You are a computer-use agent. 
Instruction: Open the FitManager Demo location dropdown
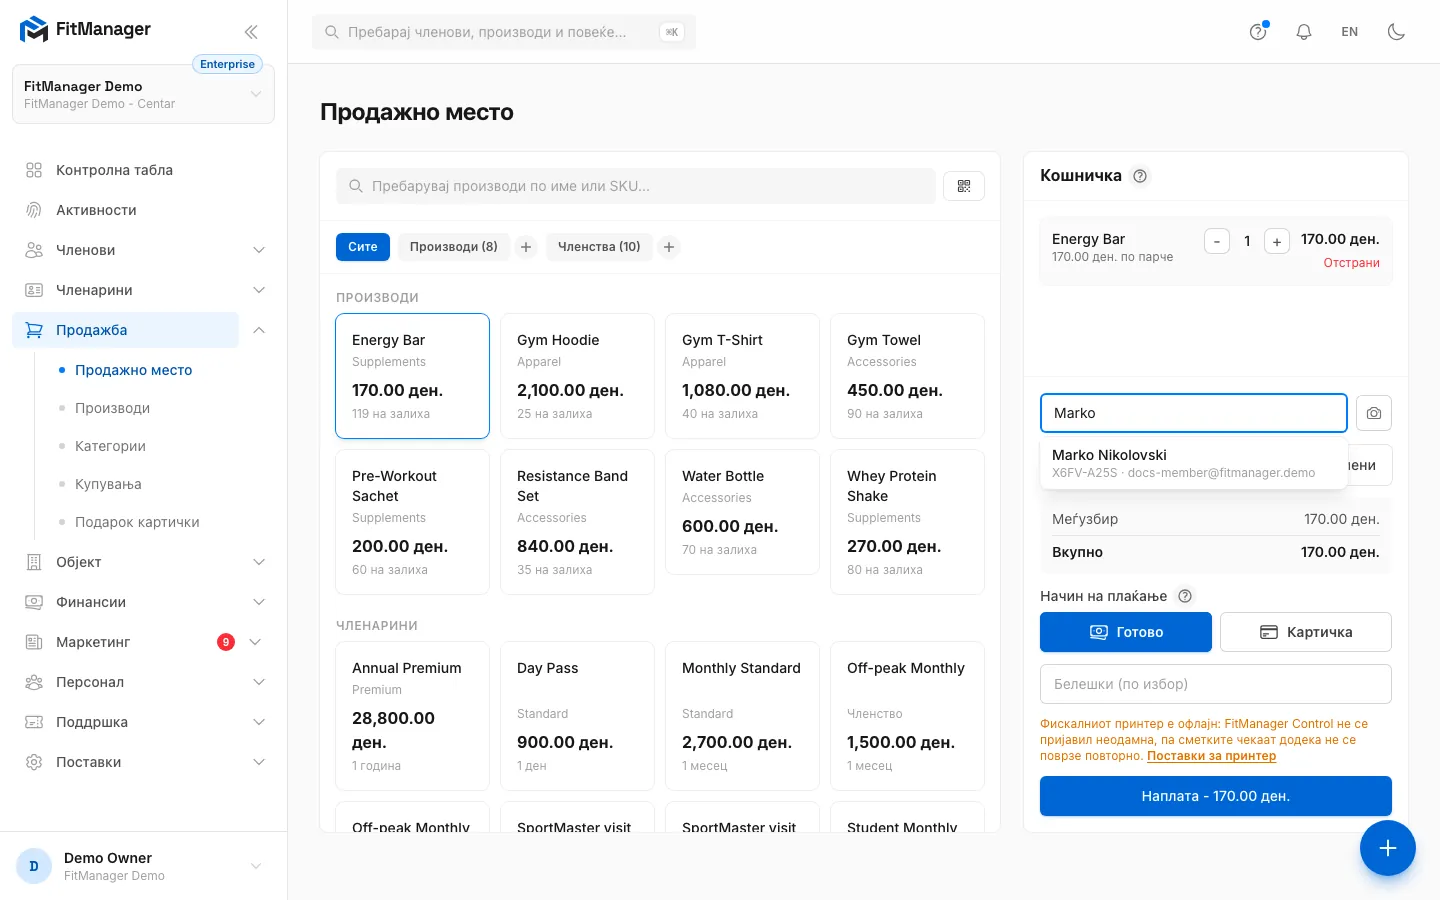pos(143,95)
